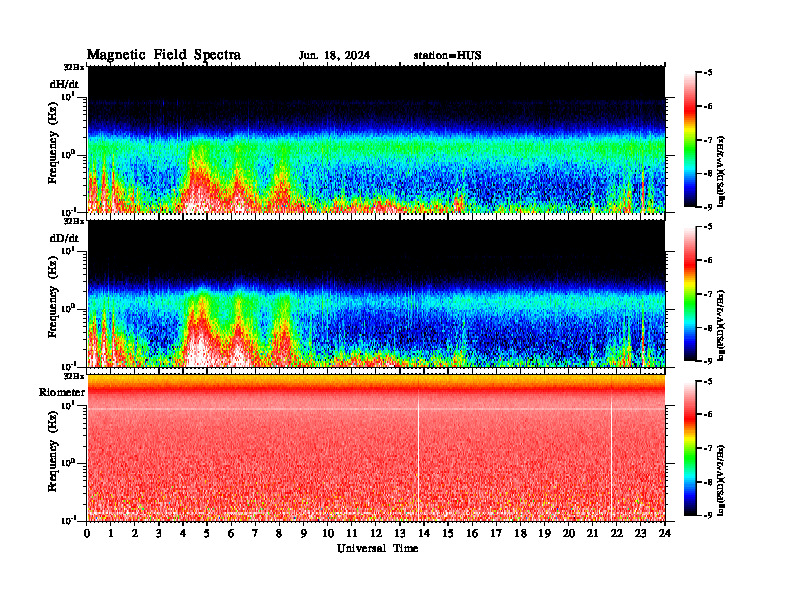Click hour 14 on the time axis
Viewport: 792px width, 612px height.
point(424,533)
